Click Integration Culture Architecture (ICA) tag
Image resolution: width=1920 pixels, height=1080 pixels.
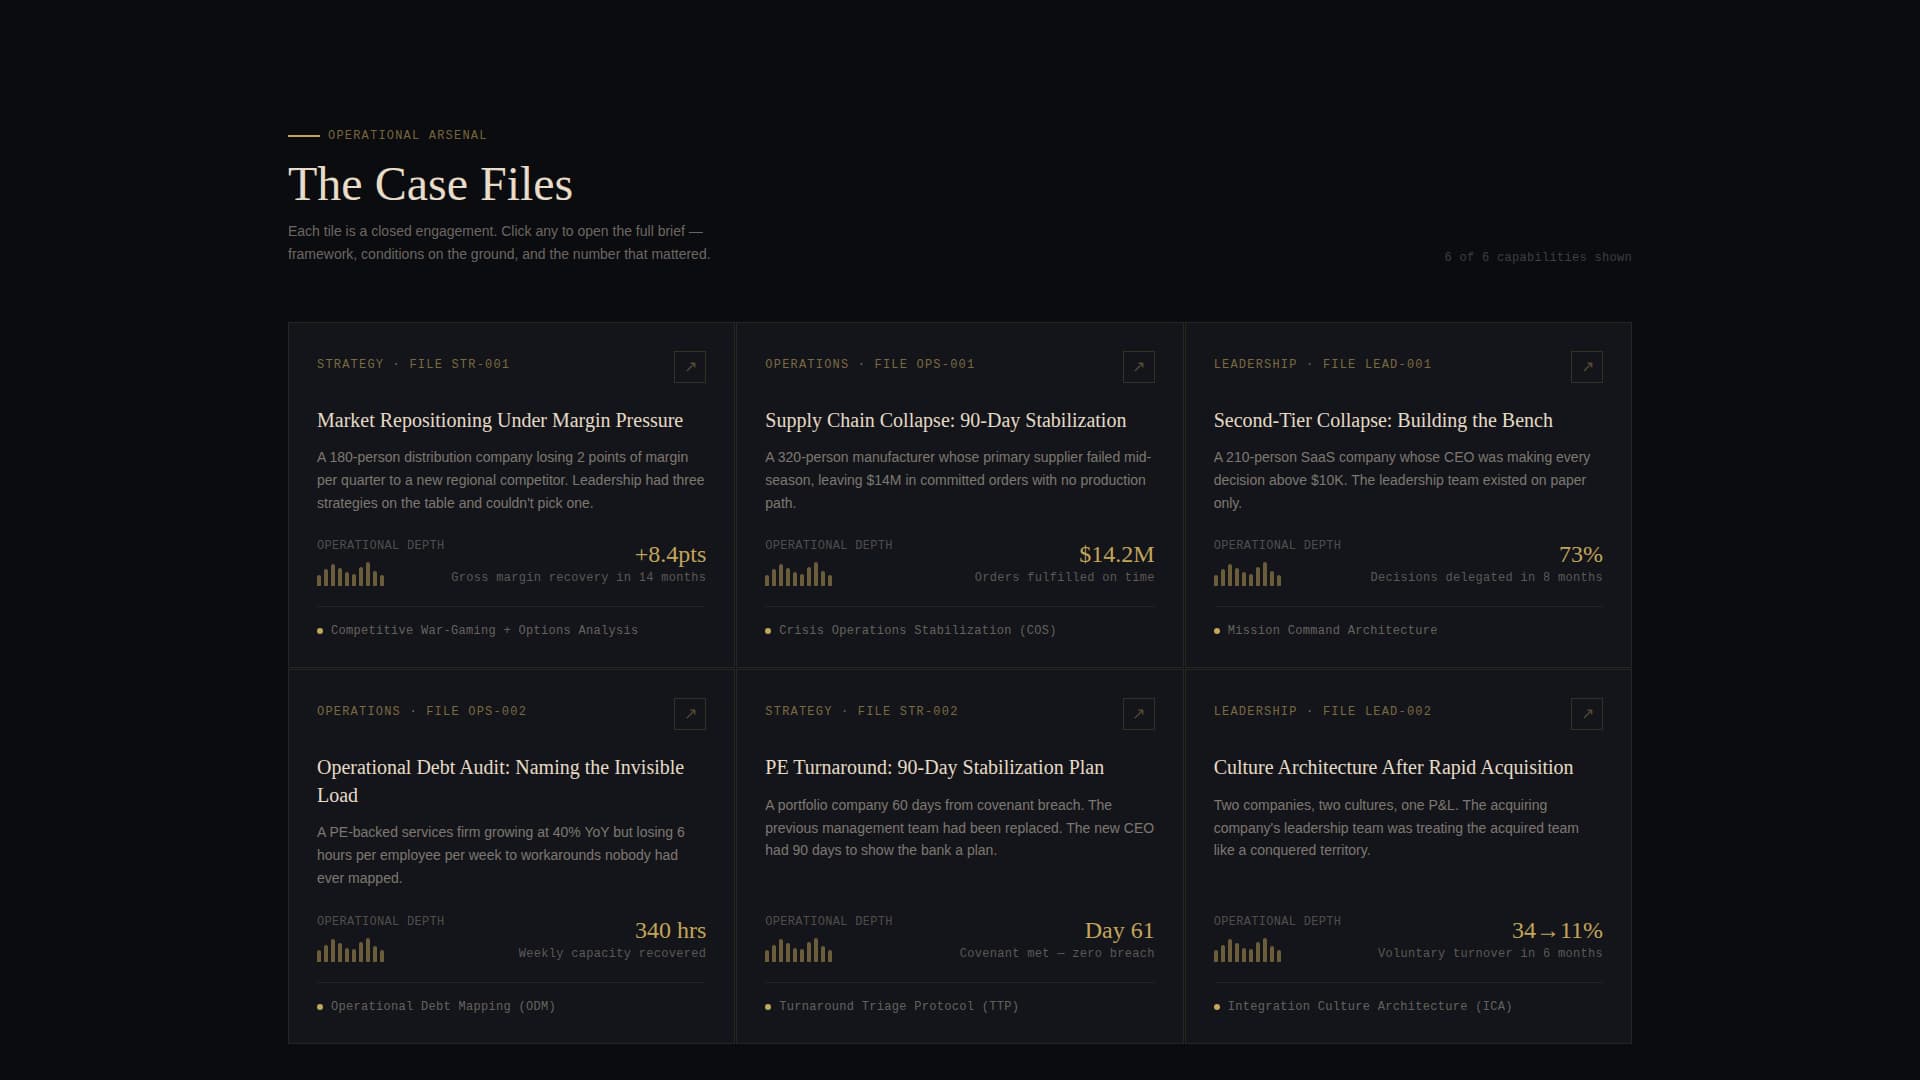pyautogui.click(x=1369, y=1007)
